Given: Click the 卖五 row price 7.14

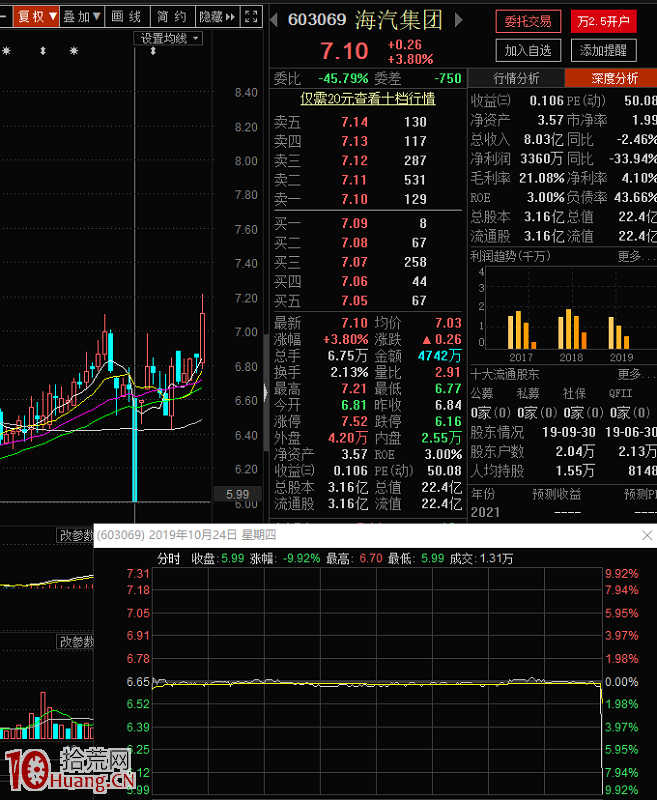Looking at the screenshot, I should pos(355,122).
